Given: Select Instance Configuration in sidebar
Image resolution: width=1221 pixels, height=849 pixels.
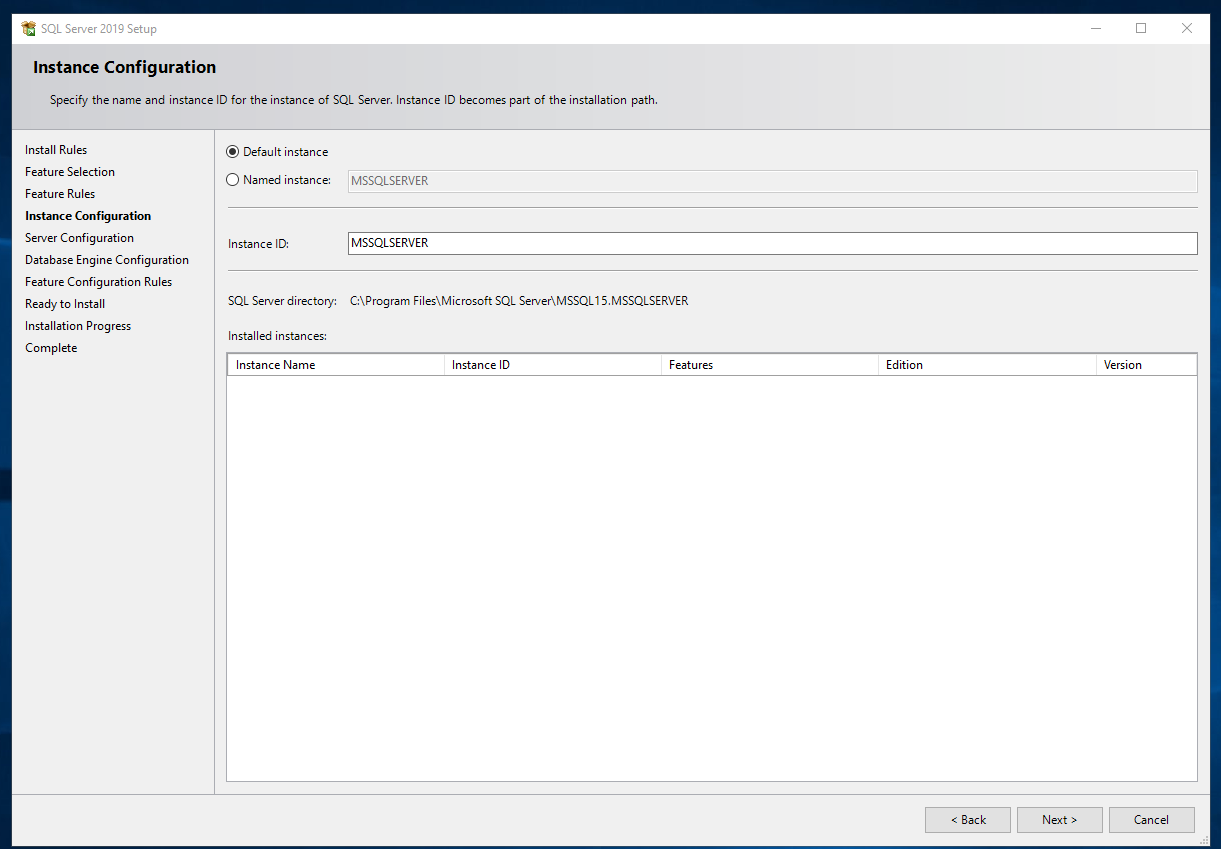Looking at the screenshot, I should 88,216.
